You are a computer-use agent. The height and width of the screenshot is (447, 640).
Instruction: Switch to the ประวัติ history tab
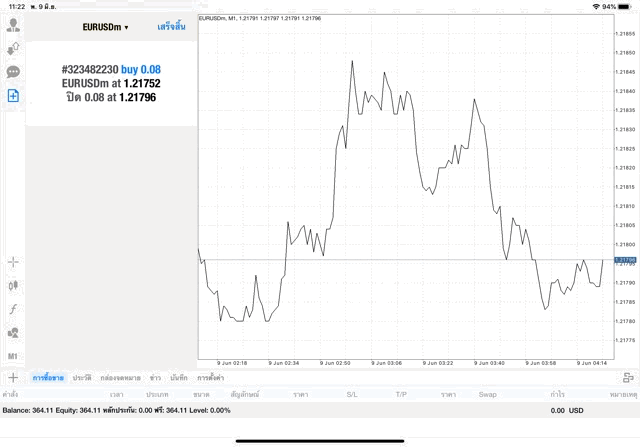pyautogui.click(x=82, y=378)
